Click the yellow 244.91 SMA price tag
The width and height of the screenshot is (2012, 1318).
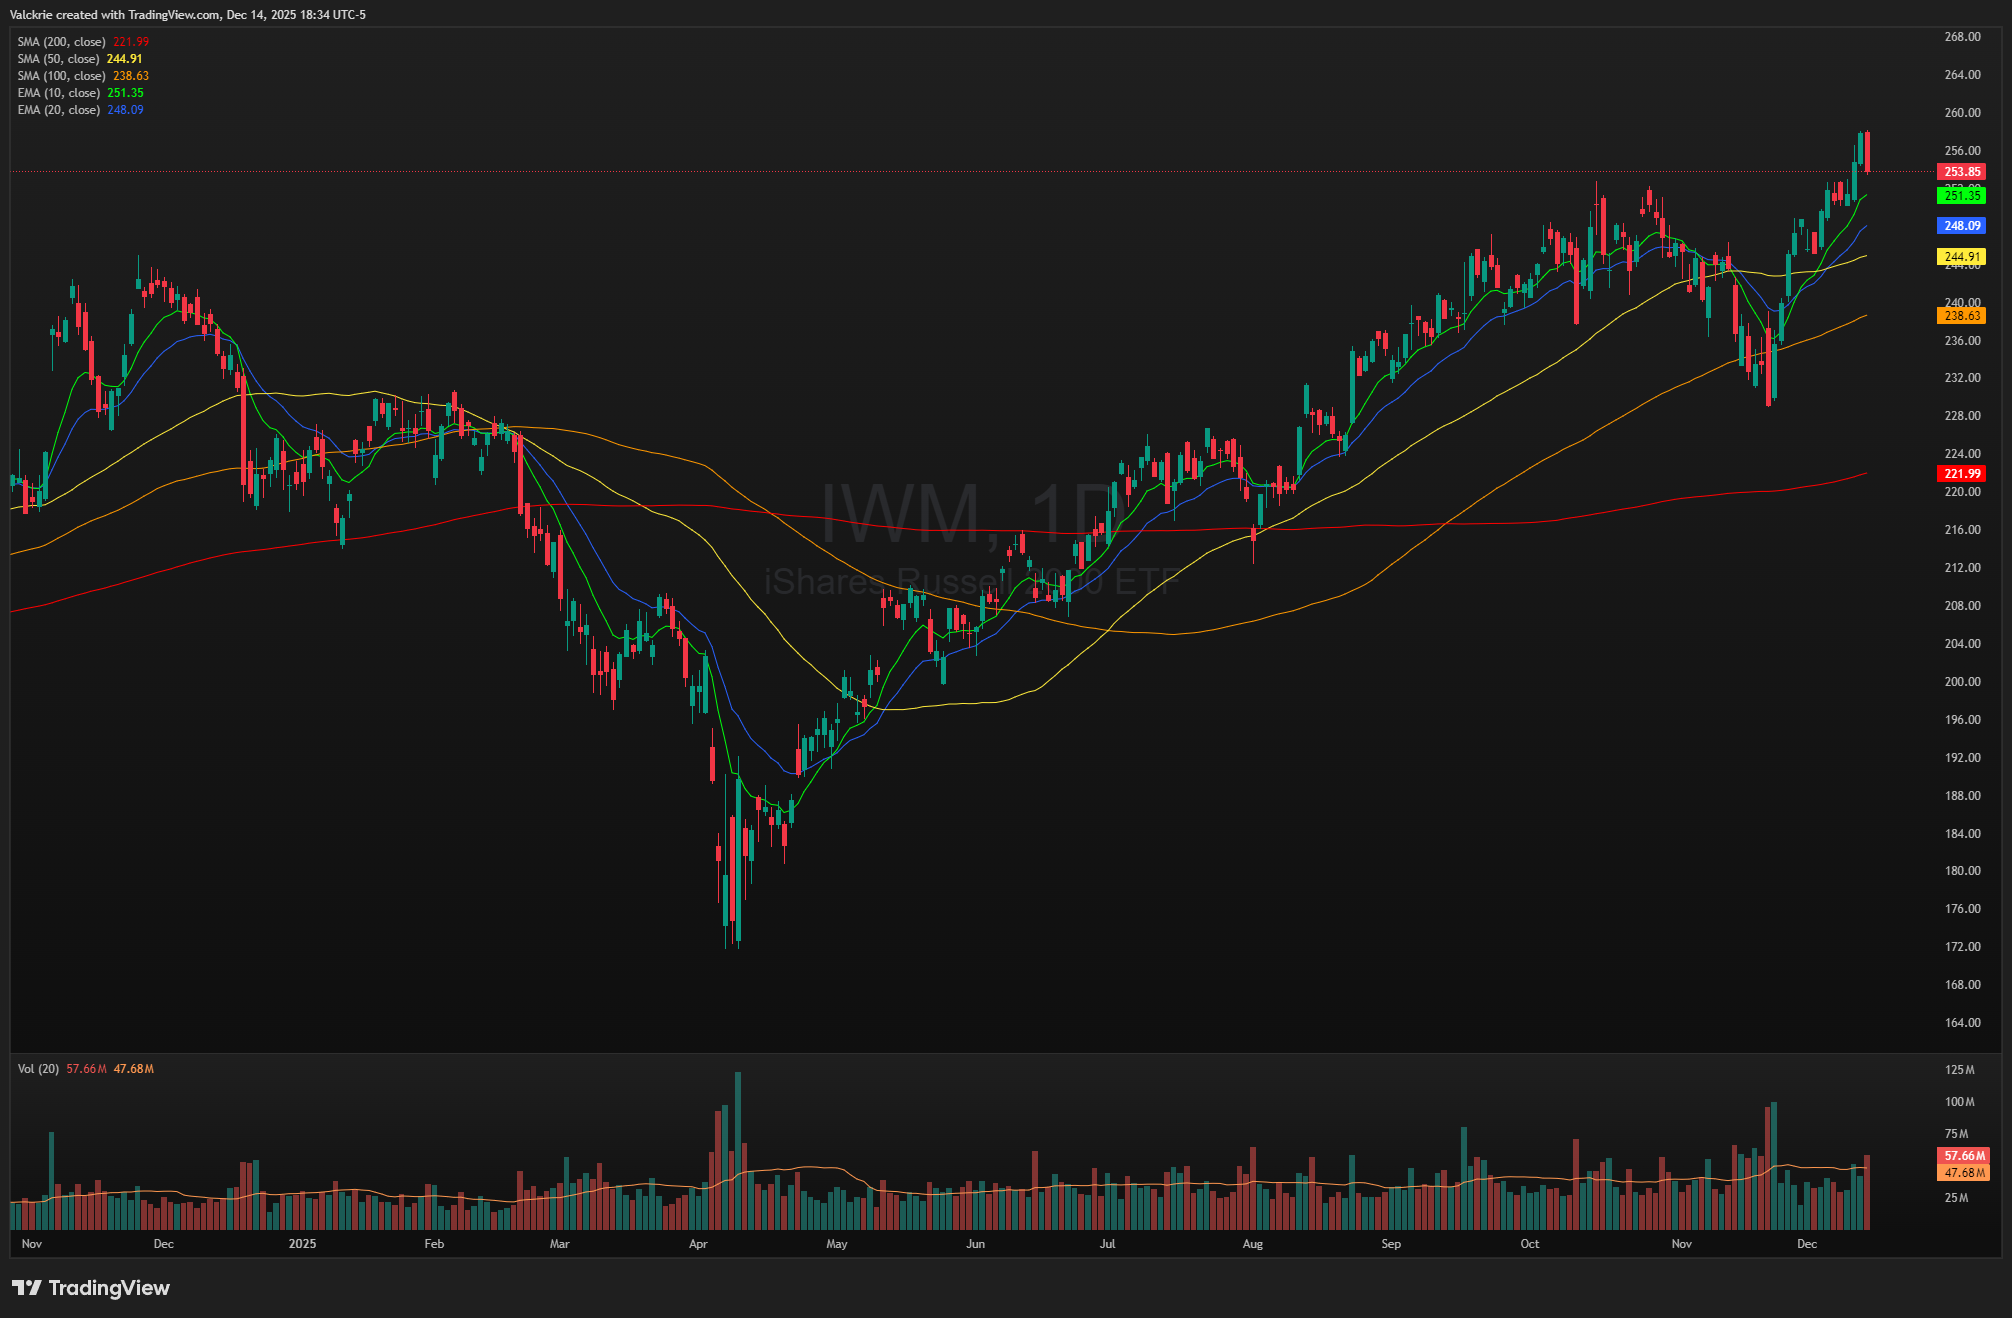(1961, 257)
